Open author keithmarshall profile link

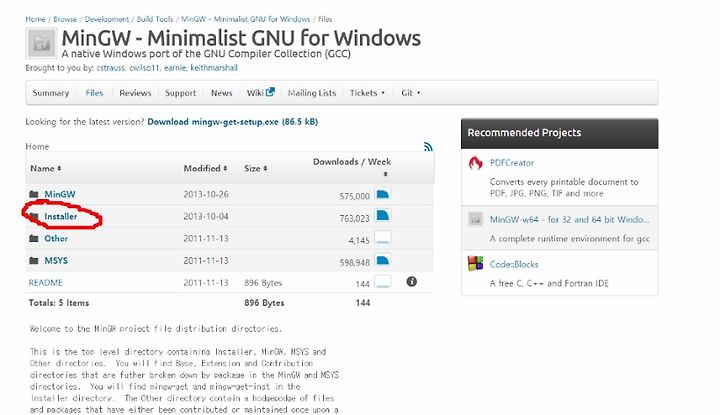click(214, 68)
